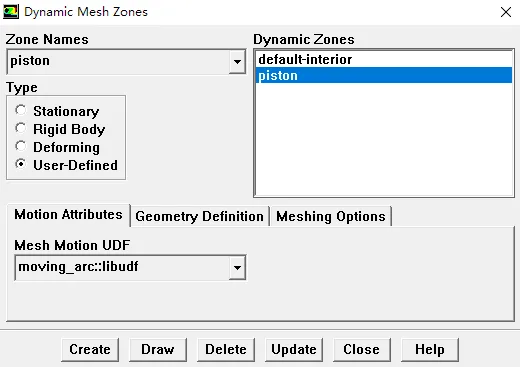
Task: Select the Stationary type radio button
Action: click(21, 110)
